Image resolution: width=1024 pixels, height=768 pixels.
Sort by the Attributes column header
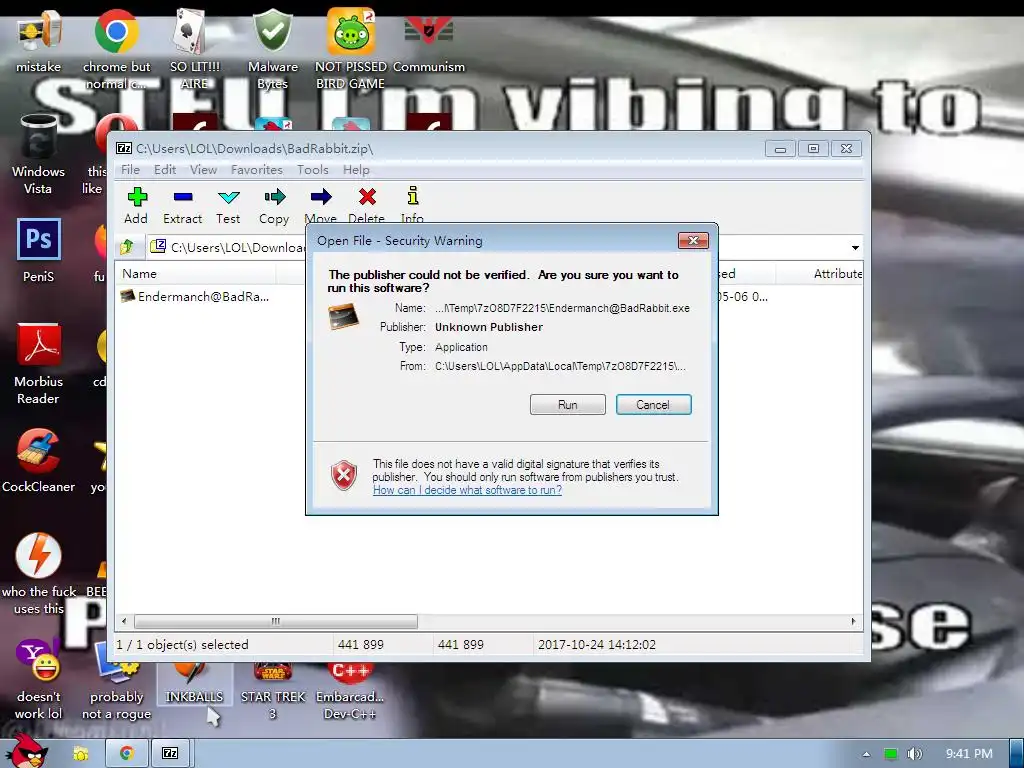click(x=837, y=274)
